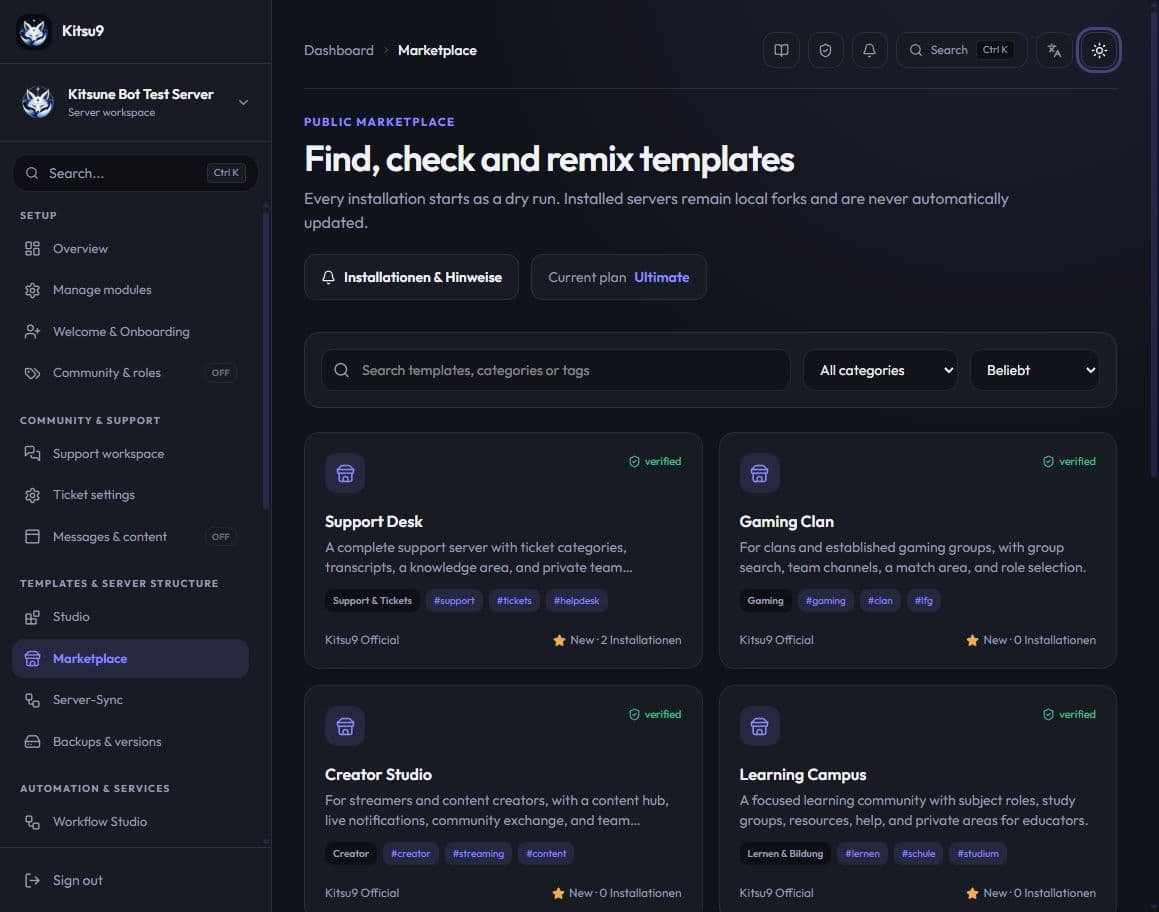
Task: Toggle the OFF badge for Messages & content
Action: [x=220, y=537]
